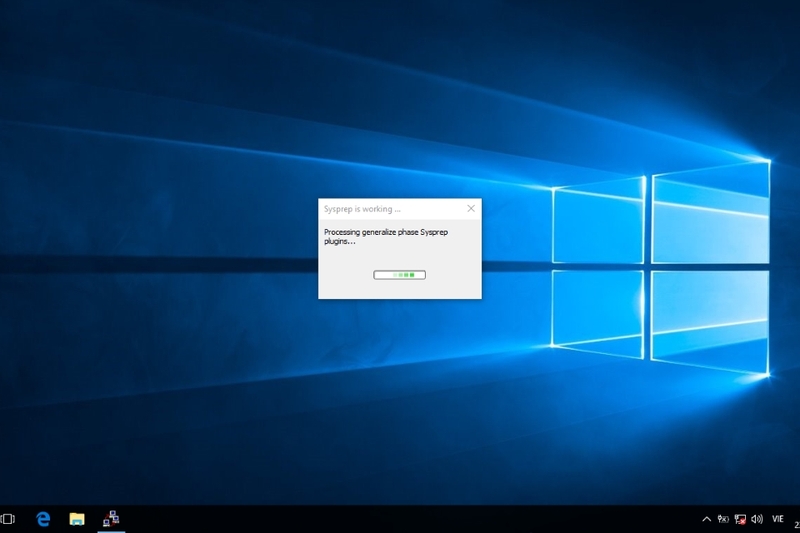Open the volume speaker tray icon
This screenshot has width=800, height=533.
tap(757, 519)
